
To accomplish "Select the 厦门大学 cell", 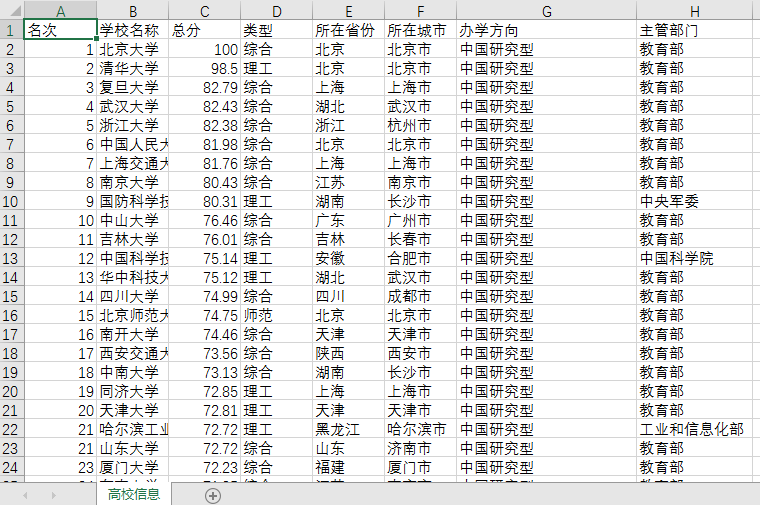I will tap(133, 467).
